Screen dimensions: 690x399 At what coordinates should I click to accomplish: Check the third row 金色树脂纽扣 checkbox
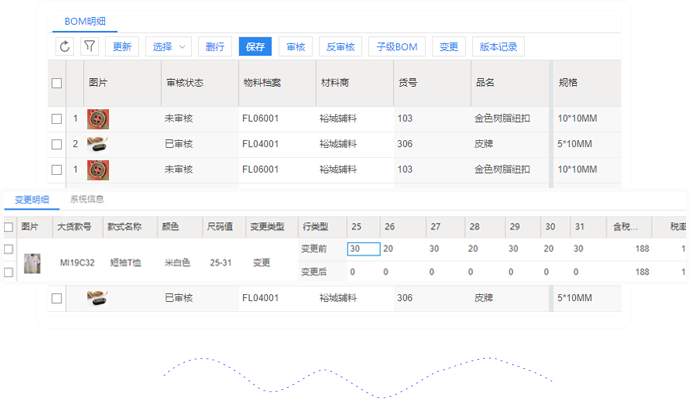(x=57, y=170)
